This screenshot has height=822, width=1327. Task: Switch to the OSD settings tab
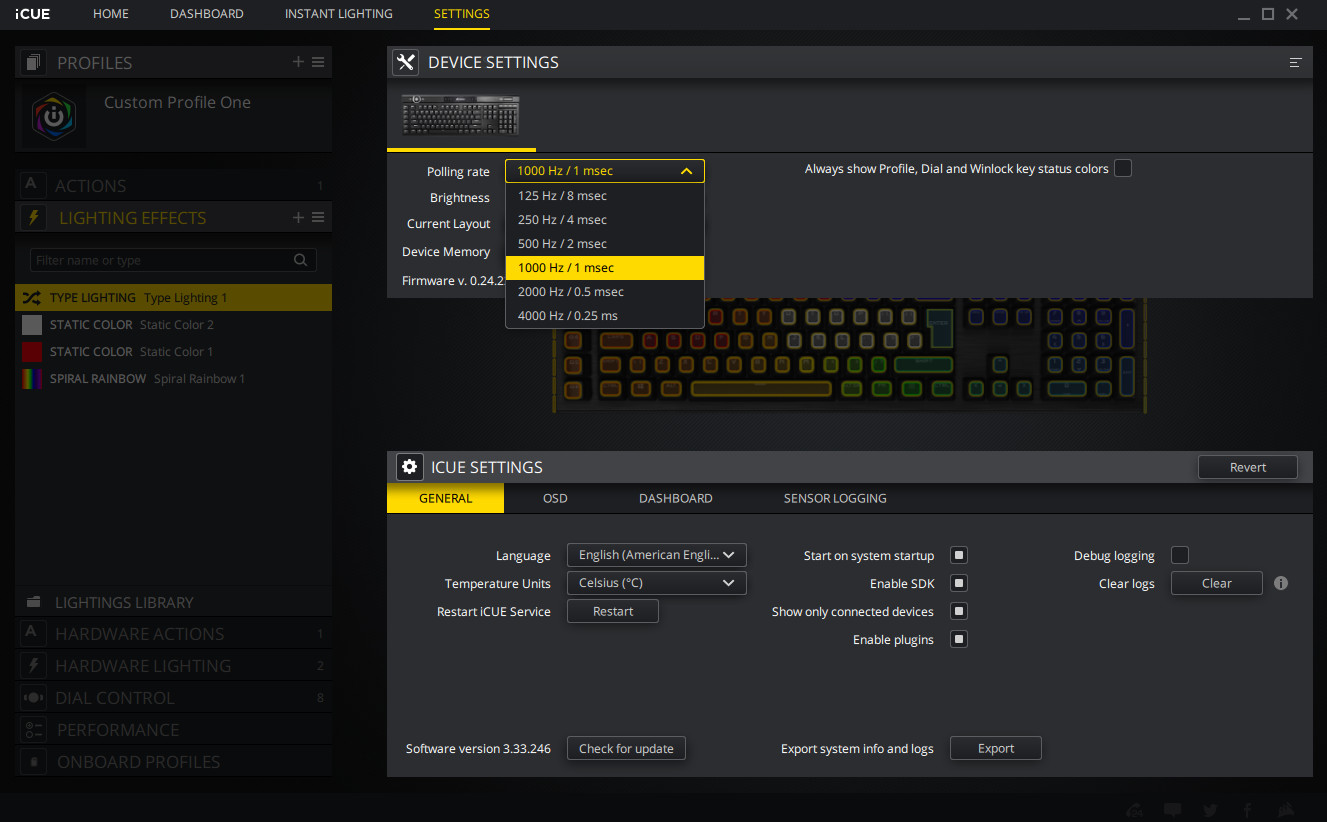555,498
